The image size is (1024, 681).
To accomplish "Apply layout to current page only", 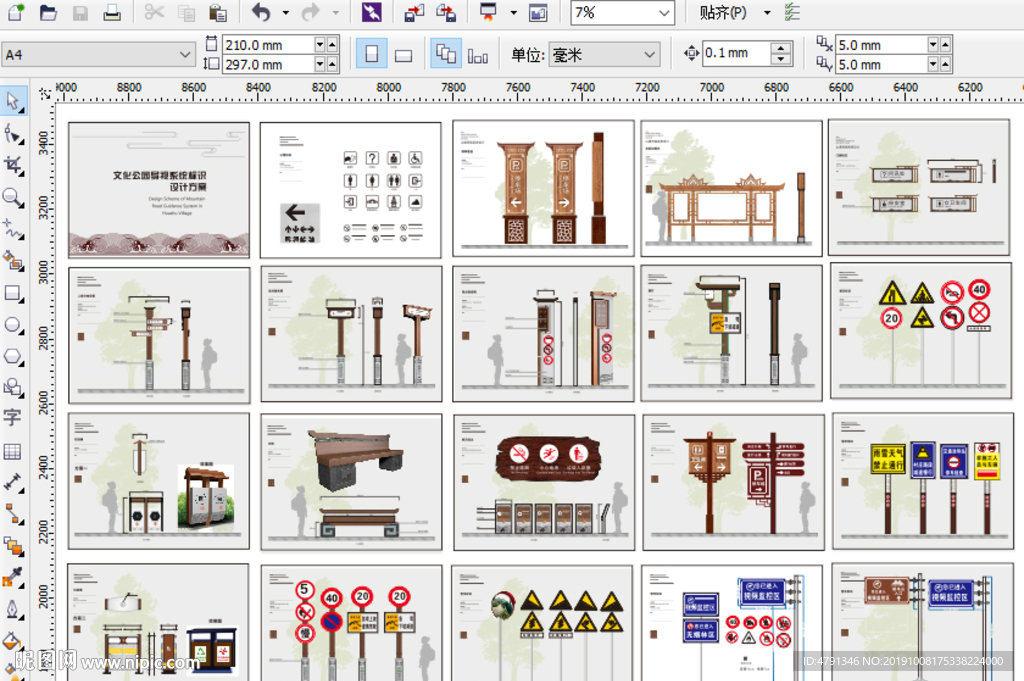I will tap(478, 55).
